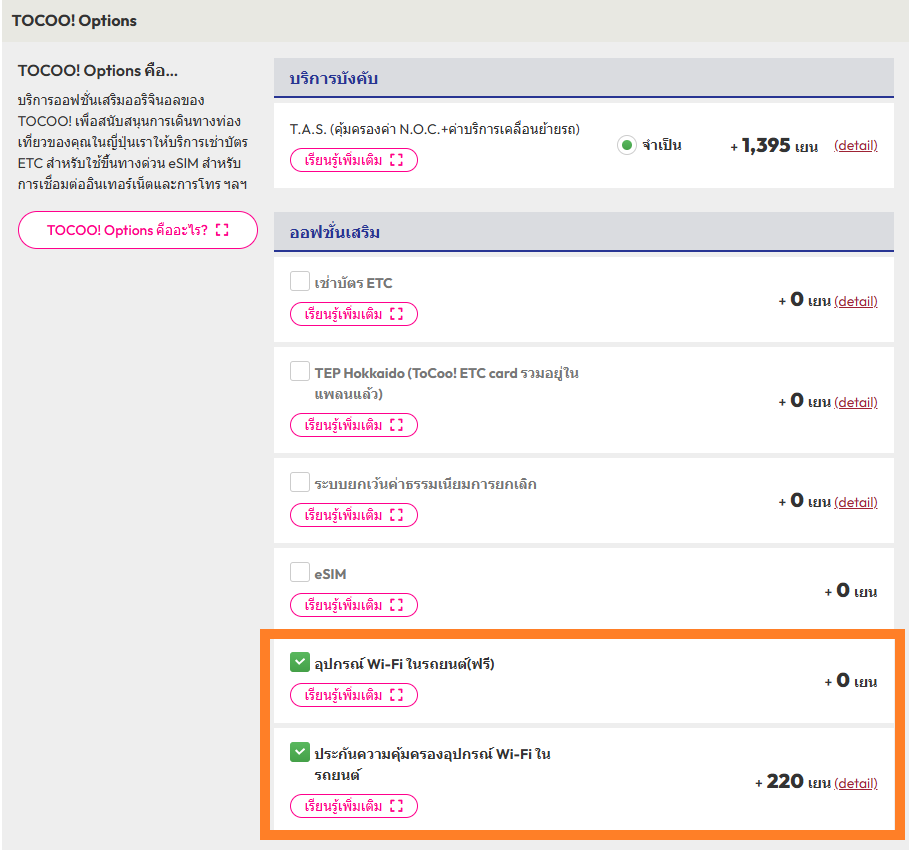The width and height of the screenshot is (909, 850).
Task: Click เรียนรู้เพิ่มเติม under ประกันความคุ้มครองอุปกรณ์ Wi-Fi
Action: pos(354,806)
